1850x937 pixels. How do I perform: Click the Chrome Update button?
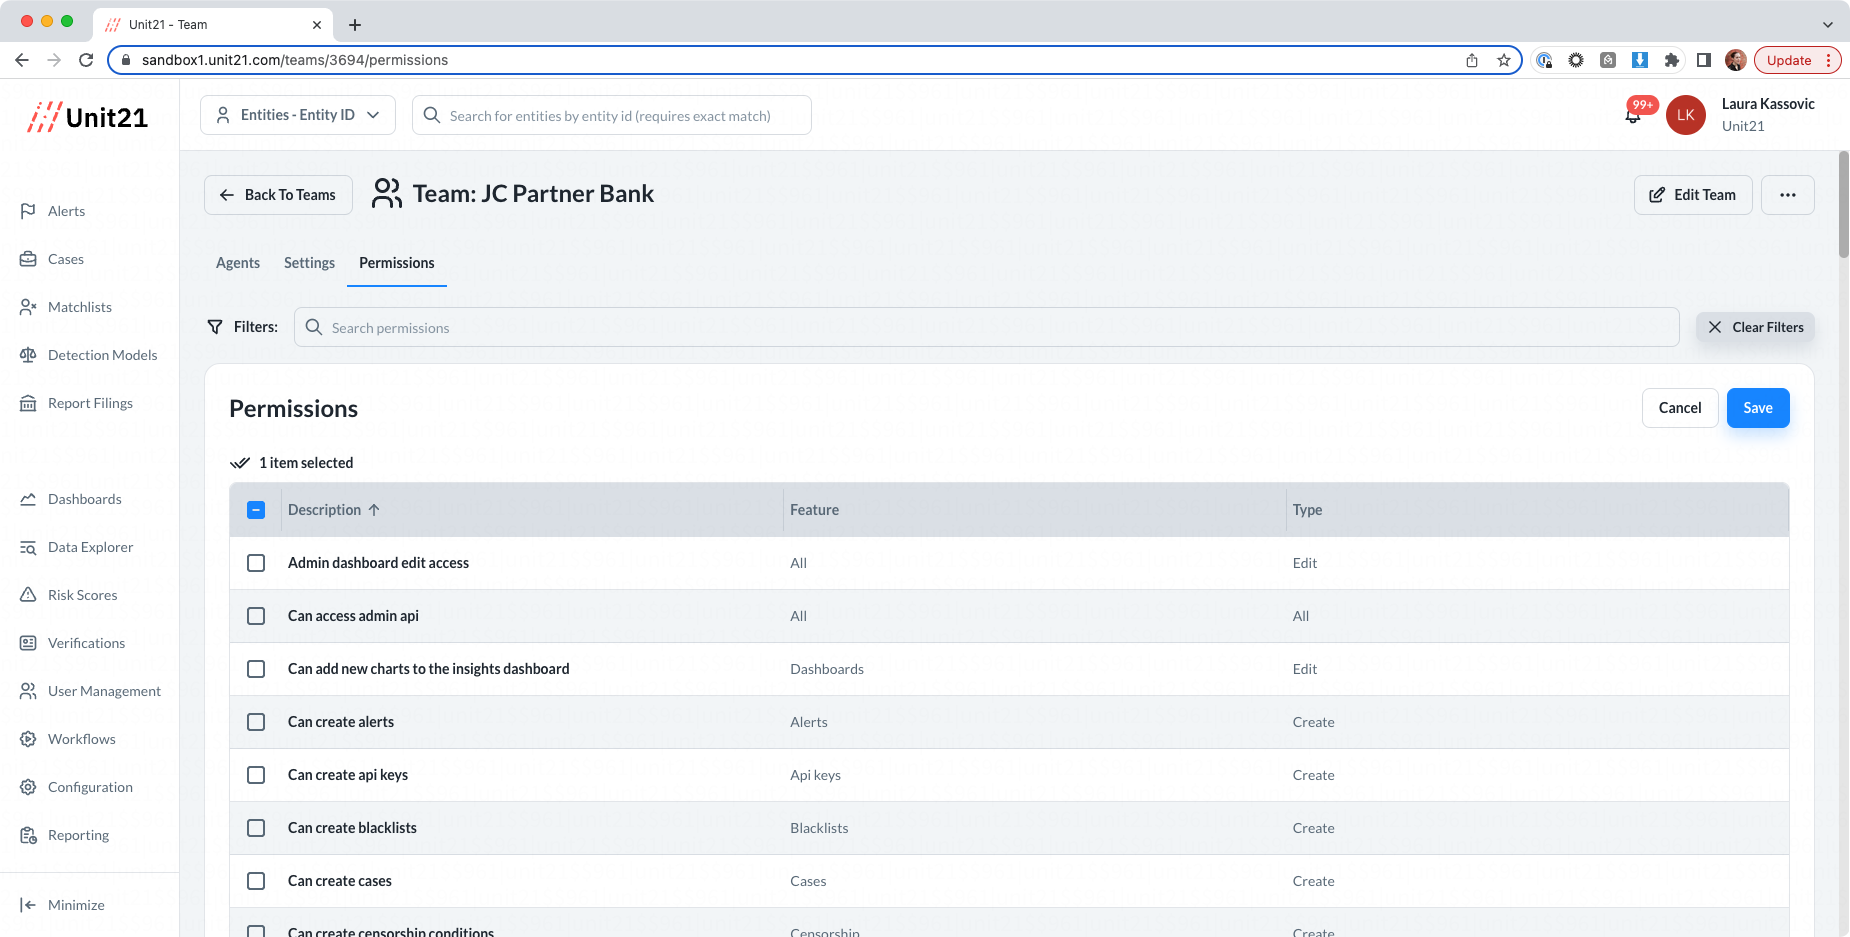click(x=1797, y=60)
